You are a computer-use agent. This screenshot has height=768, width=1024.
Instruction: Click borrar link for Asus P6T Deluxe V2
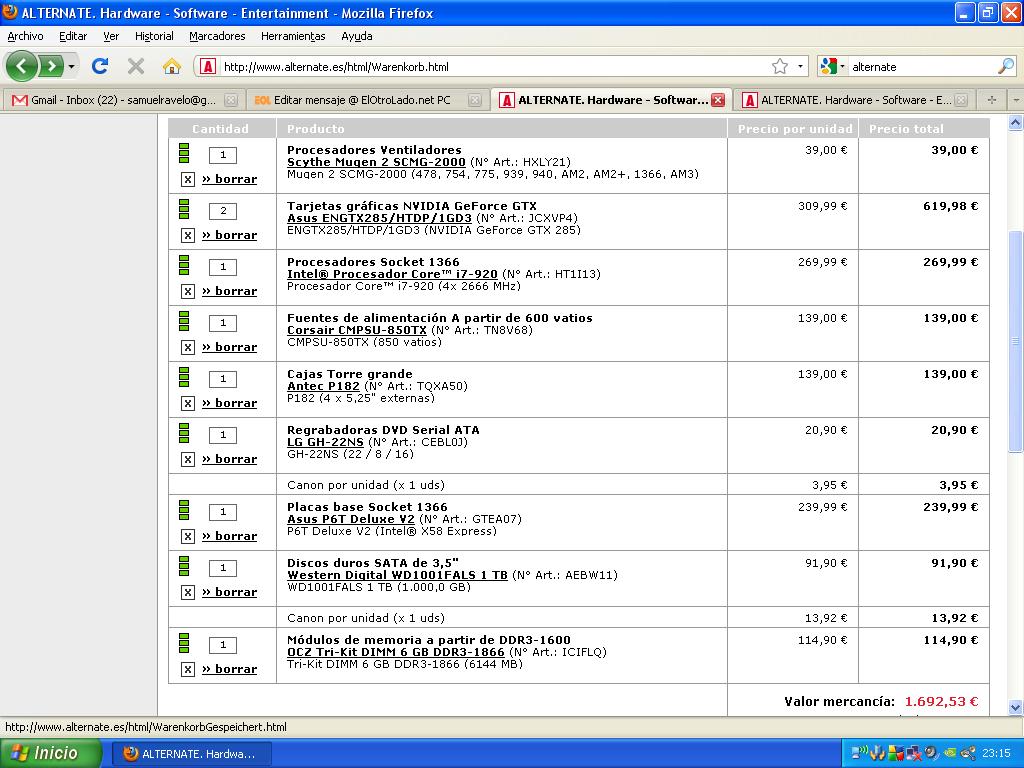(229, 536)
